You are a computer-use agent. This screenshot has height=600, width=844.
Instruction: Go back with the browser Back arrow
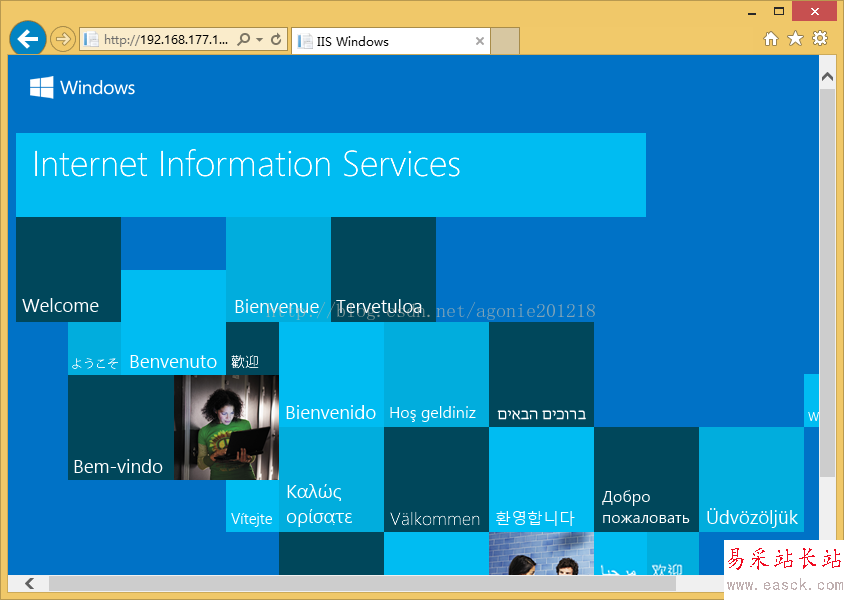point(27,39)
